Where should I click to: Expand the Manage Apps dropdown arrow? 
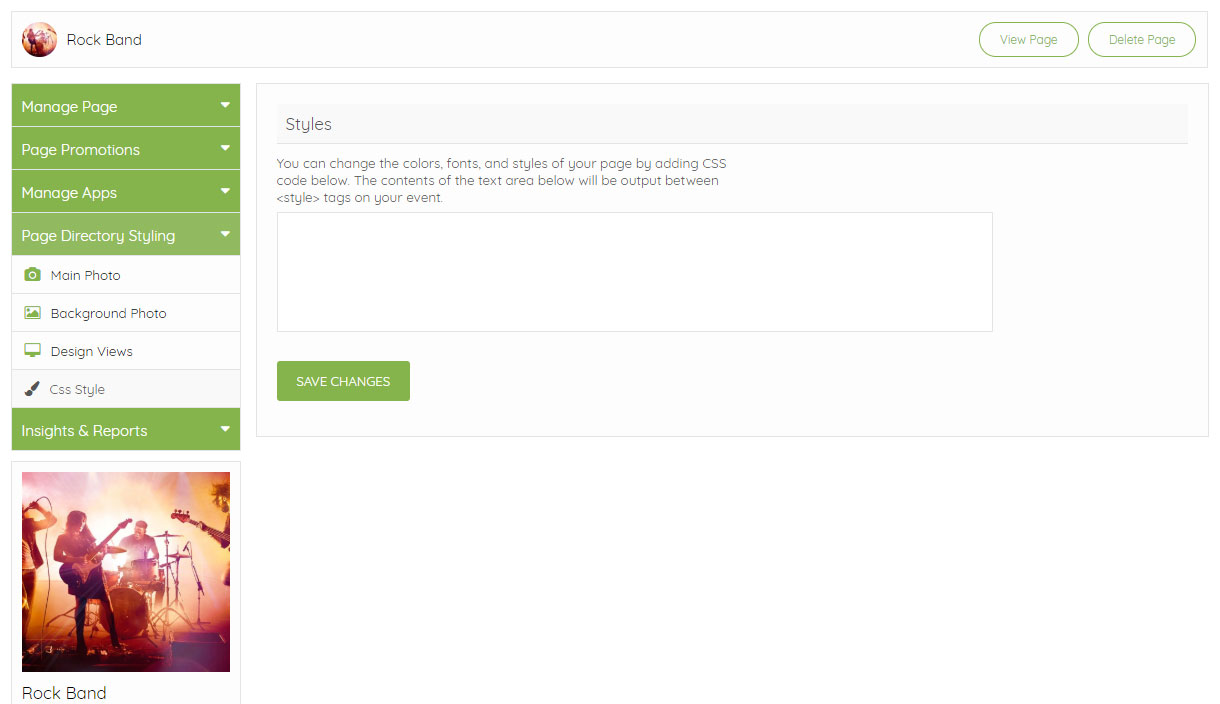click(x=225, y=191)
